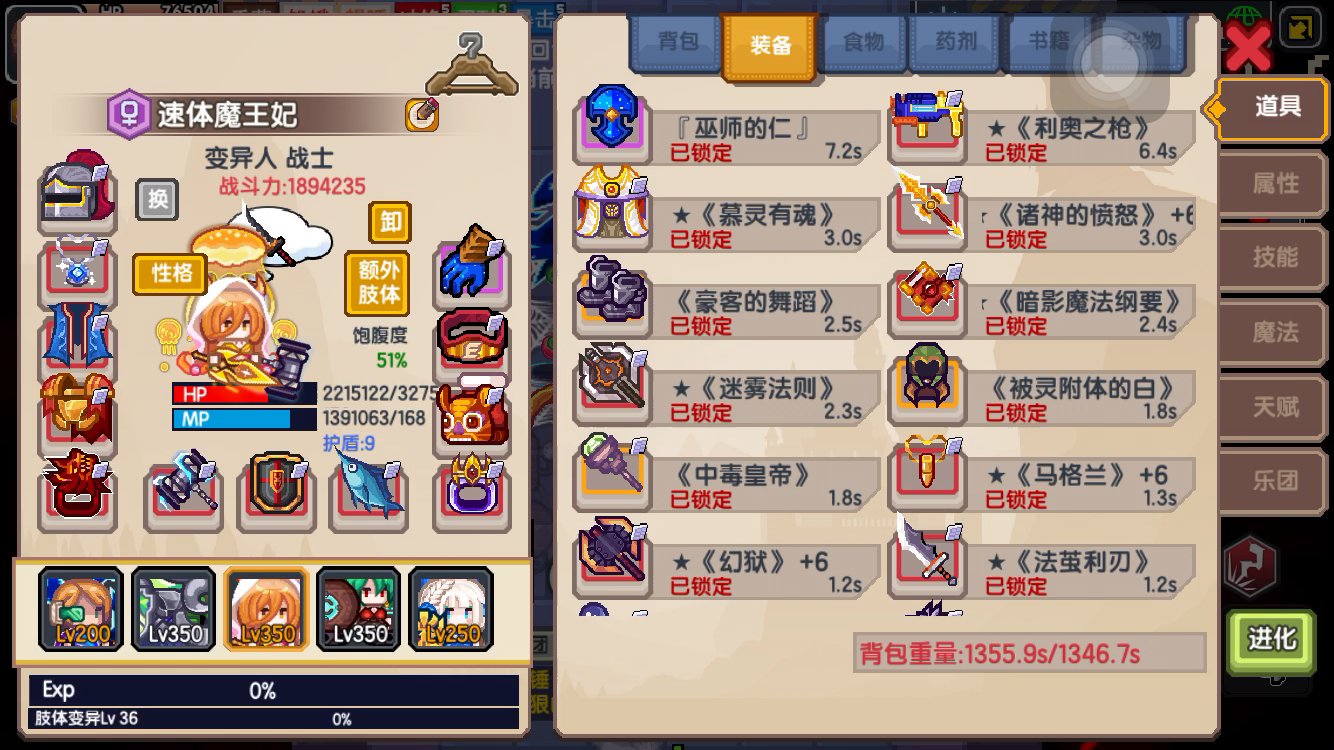Click the 额外肢体 button
The width and height of the screenshot is (1334, 750).
pyautogui.click(x=377, y=283)
